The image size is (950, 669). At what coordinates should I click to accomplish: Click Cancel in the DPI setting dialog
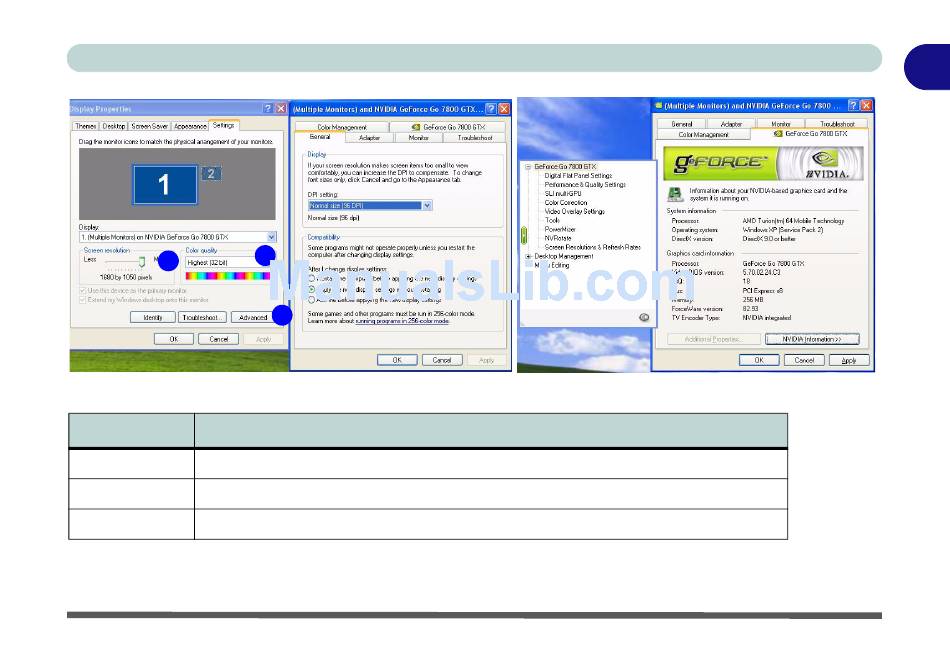coord(442,360)
